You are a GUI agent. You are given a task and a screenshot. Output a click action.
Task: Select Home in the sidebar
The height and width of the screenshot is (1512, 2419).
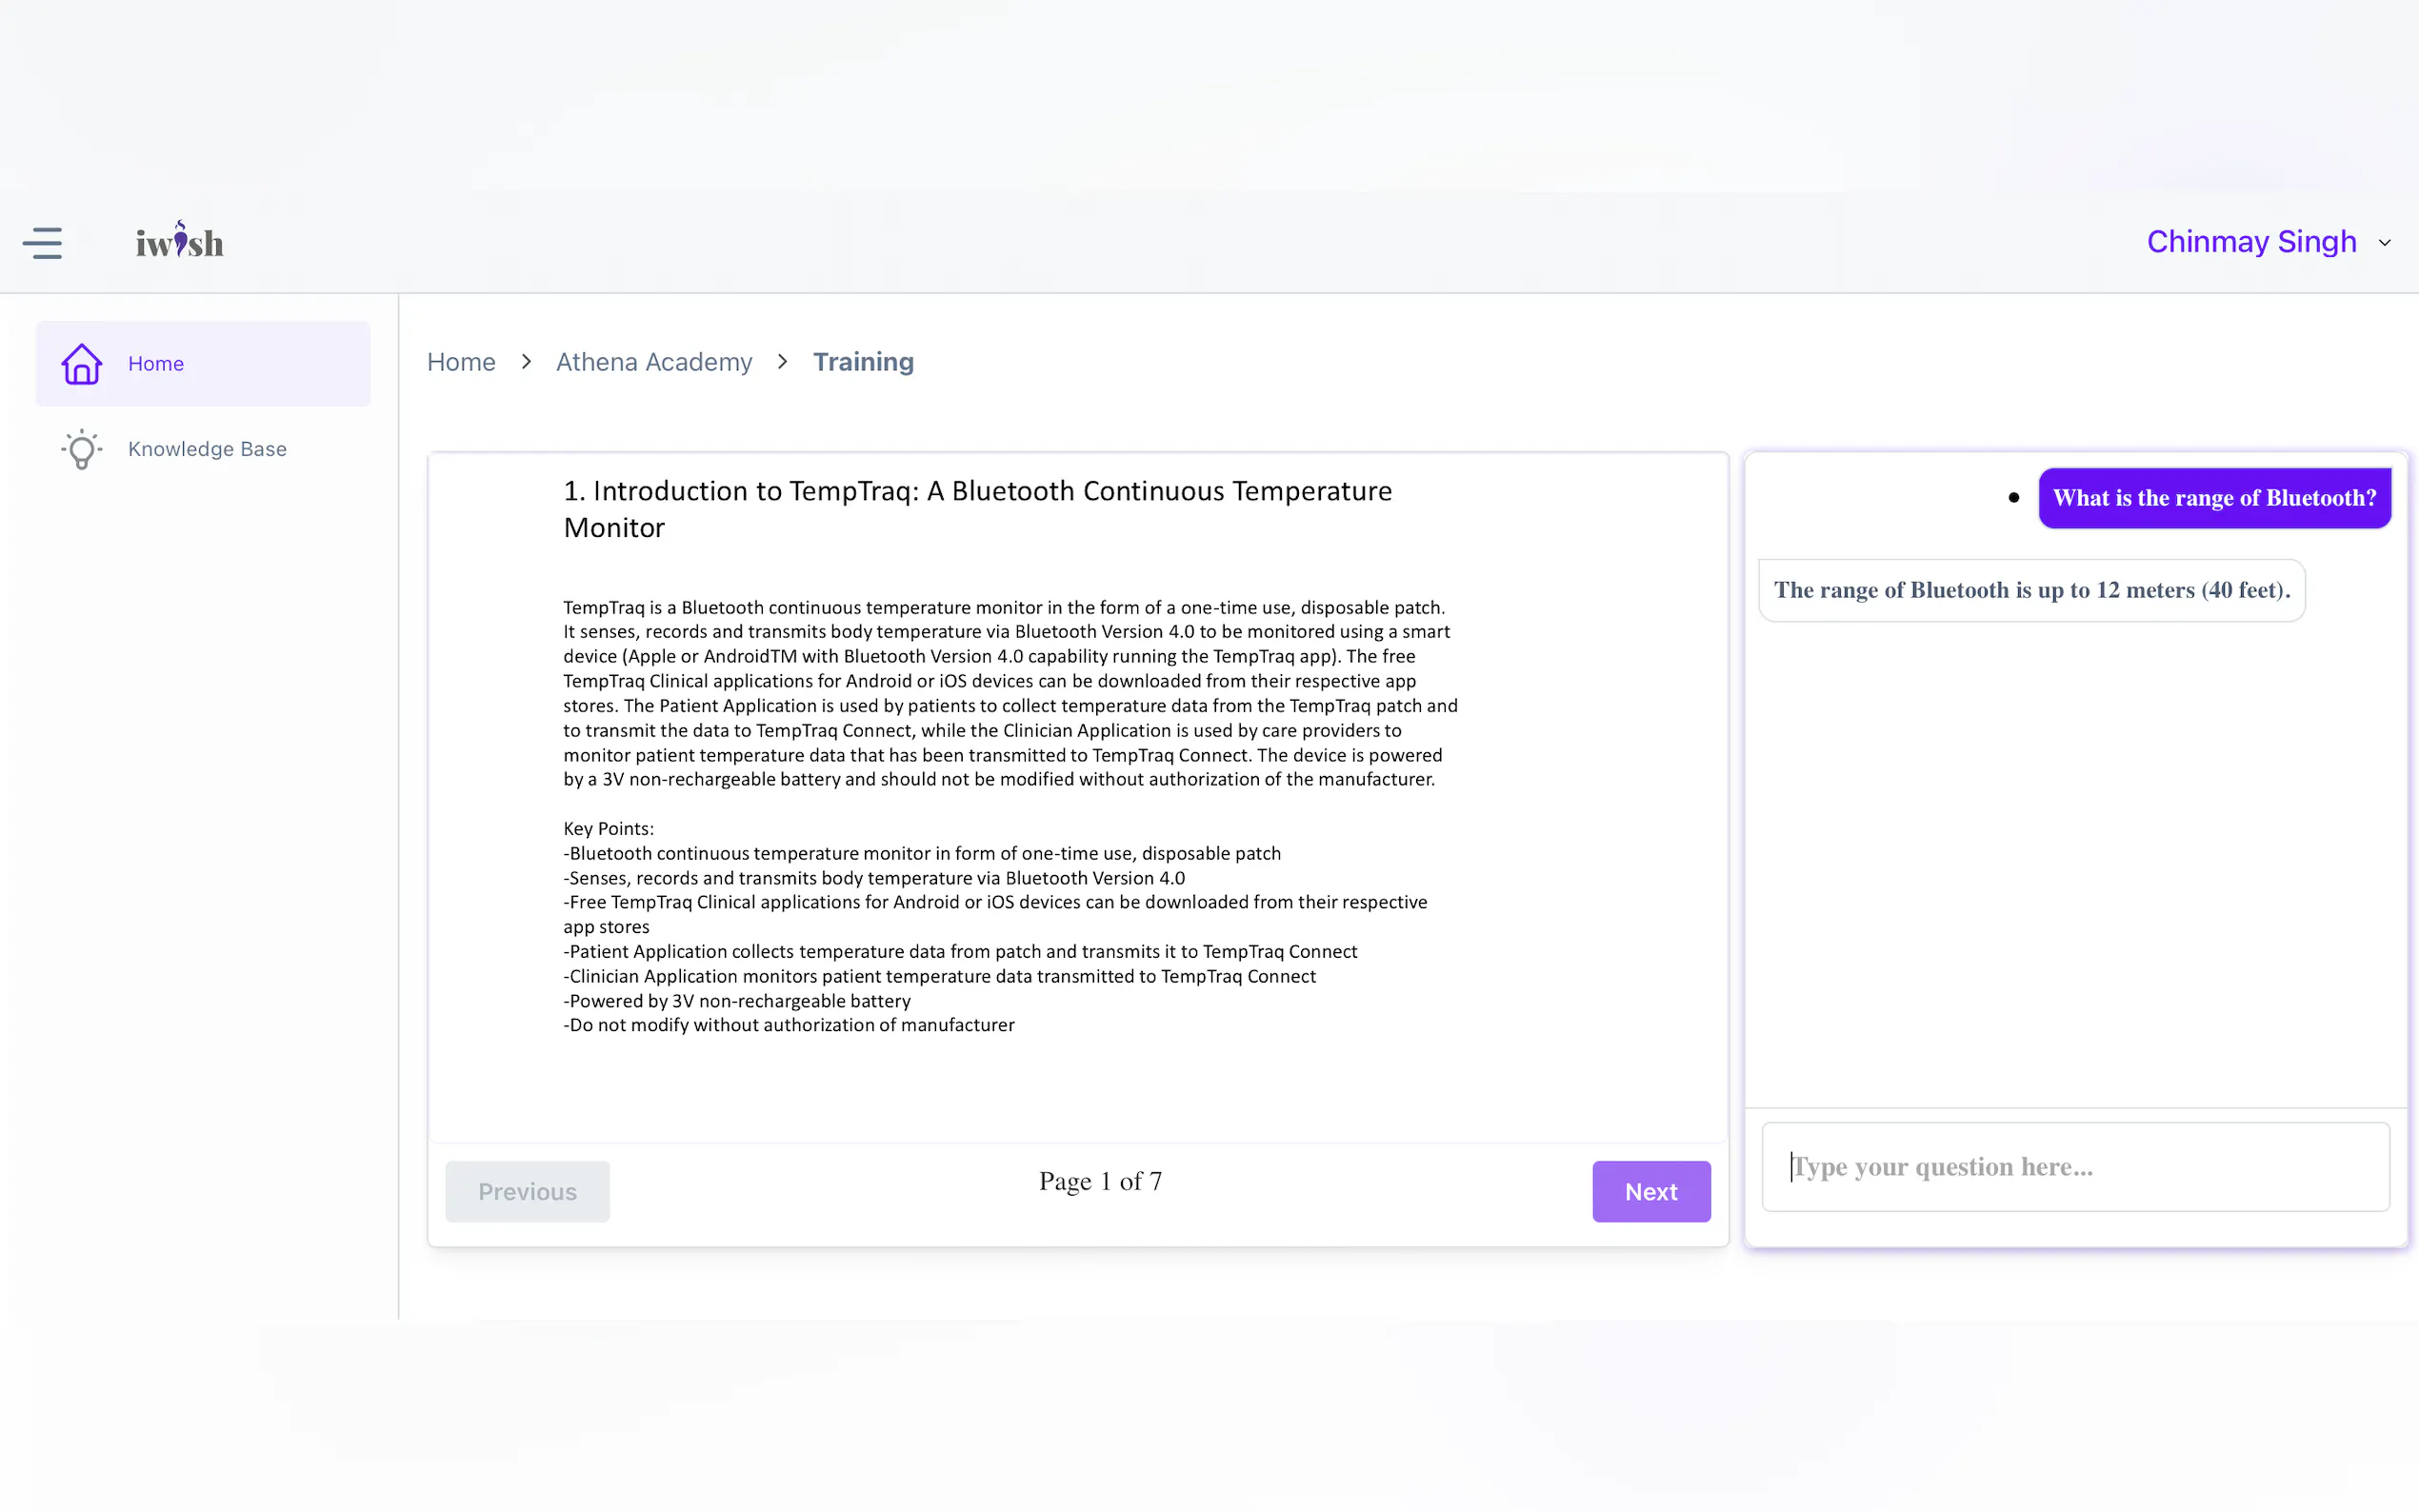pos(156,364)
